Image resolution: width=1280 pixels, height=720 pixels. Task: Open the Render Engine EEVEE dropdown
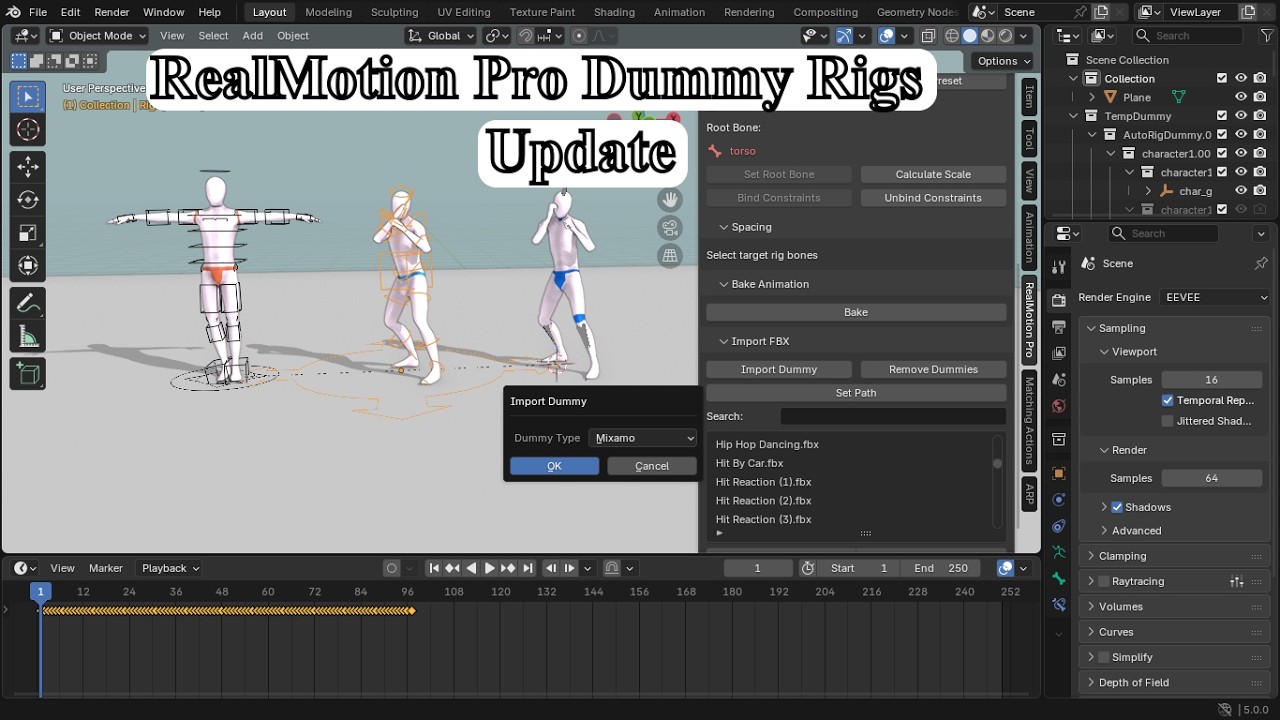click(x=1215, y=297)
